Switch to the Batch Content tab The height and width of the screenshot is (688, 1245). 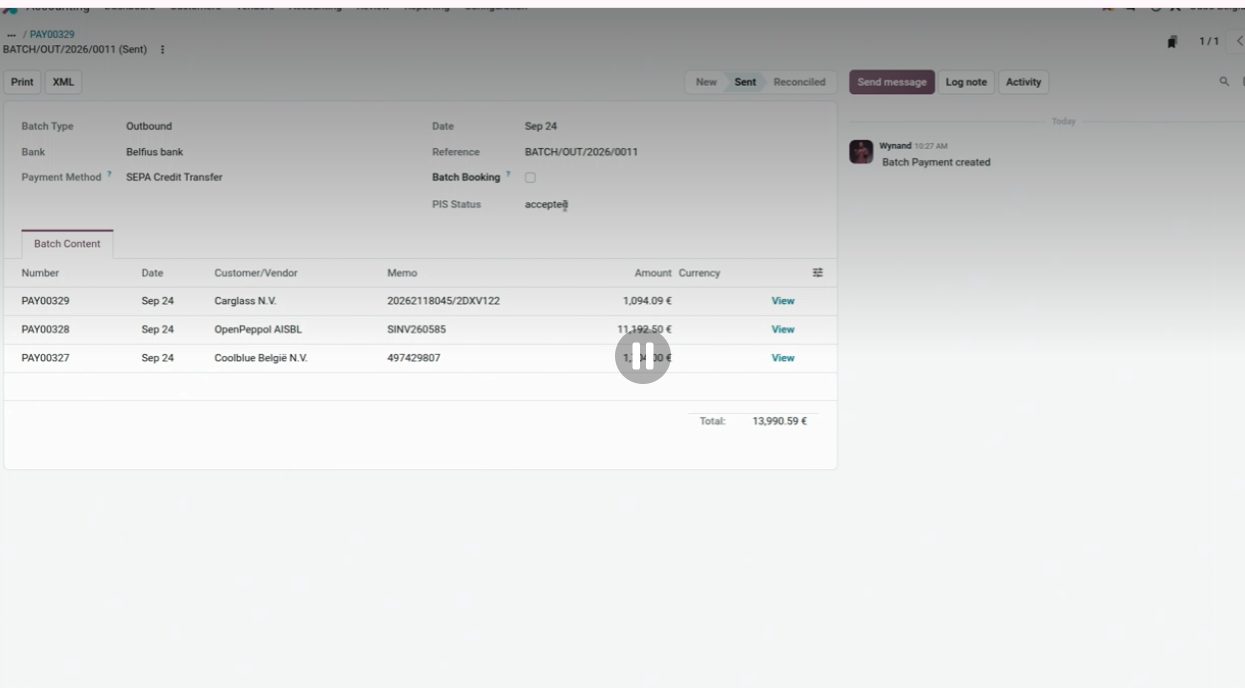click(67, 244)
